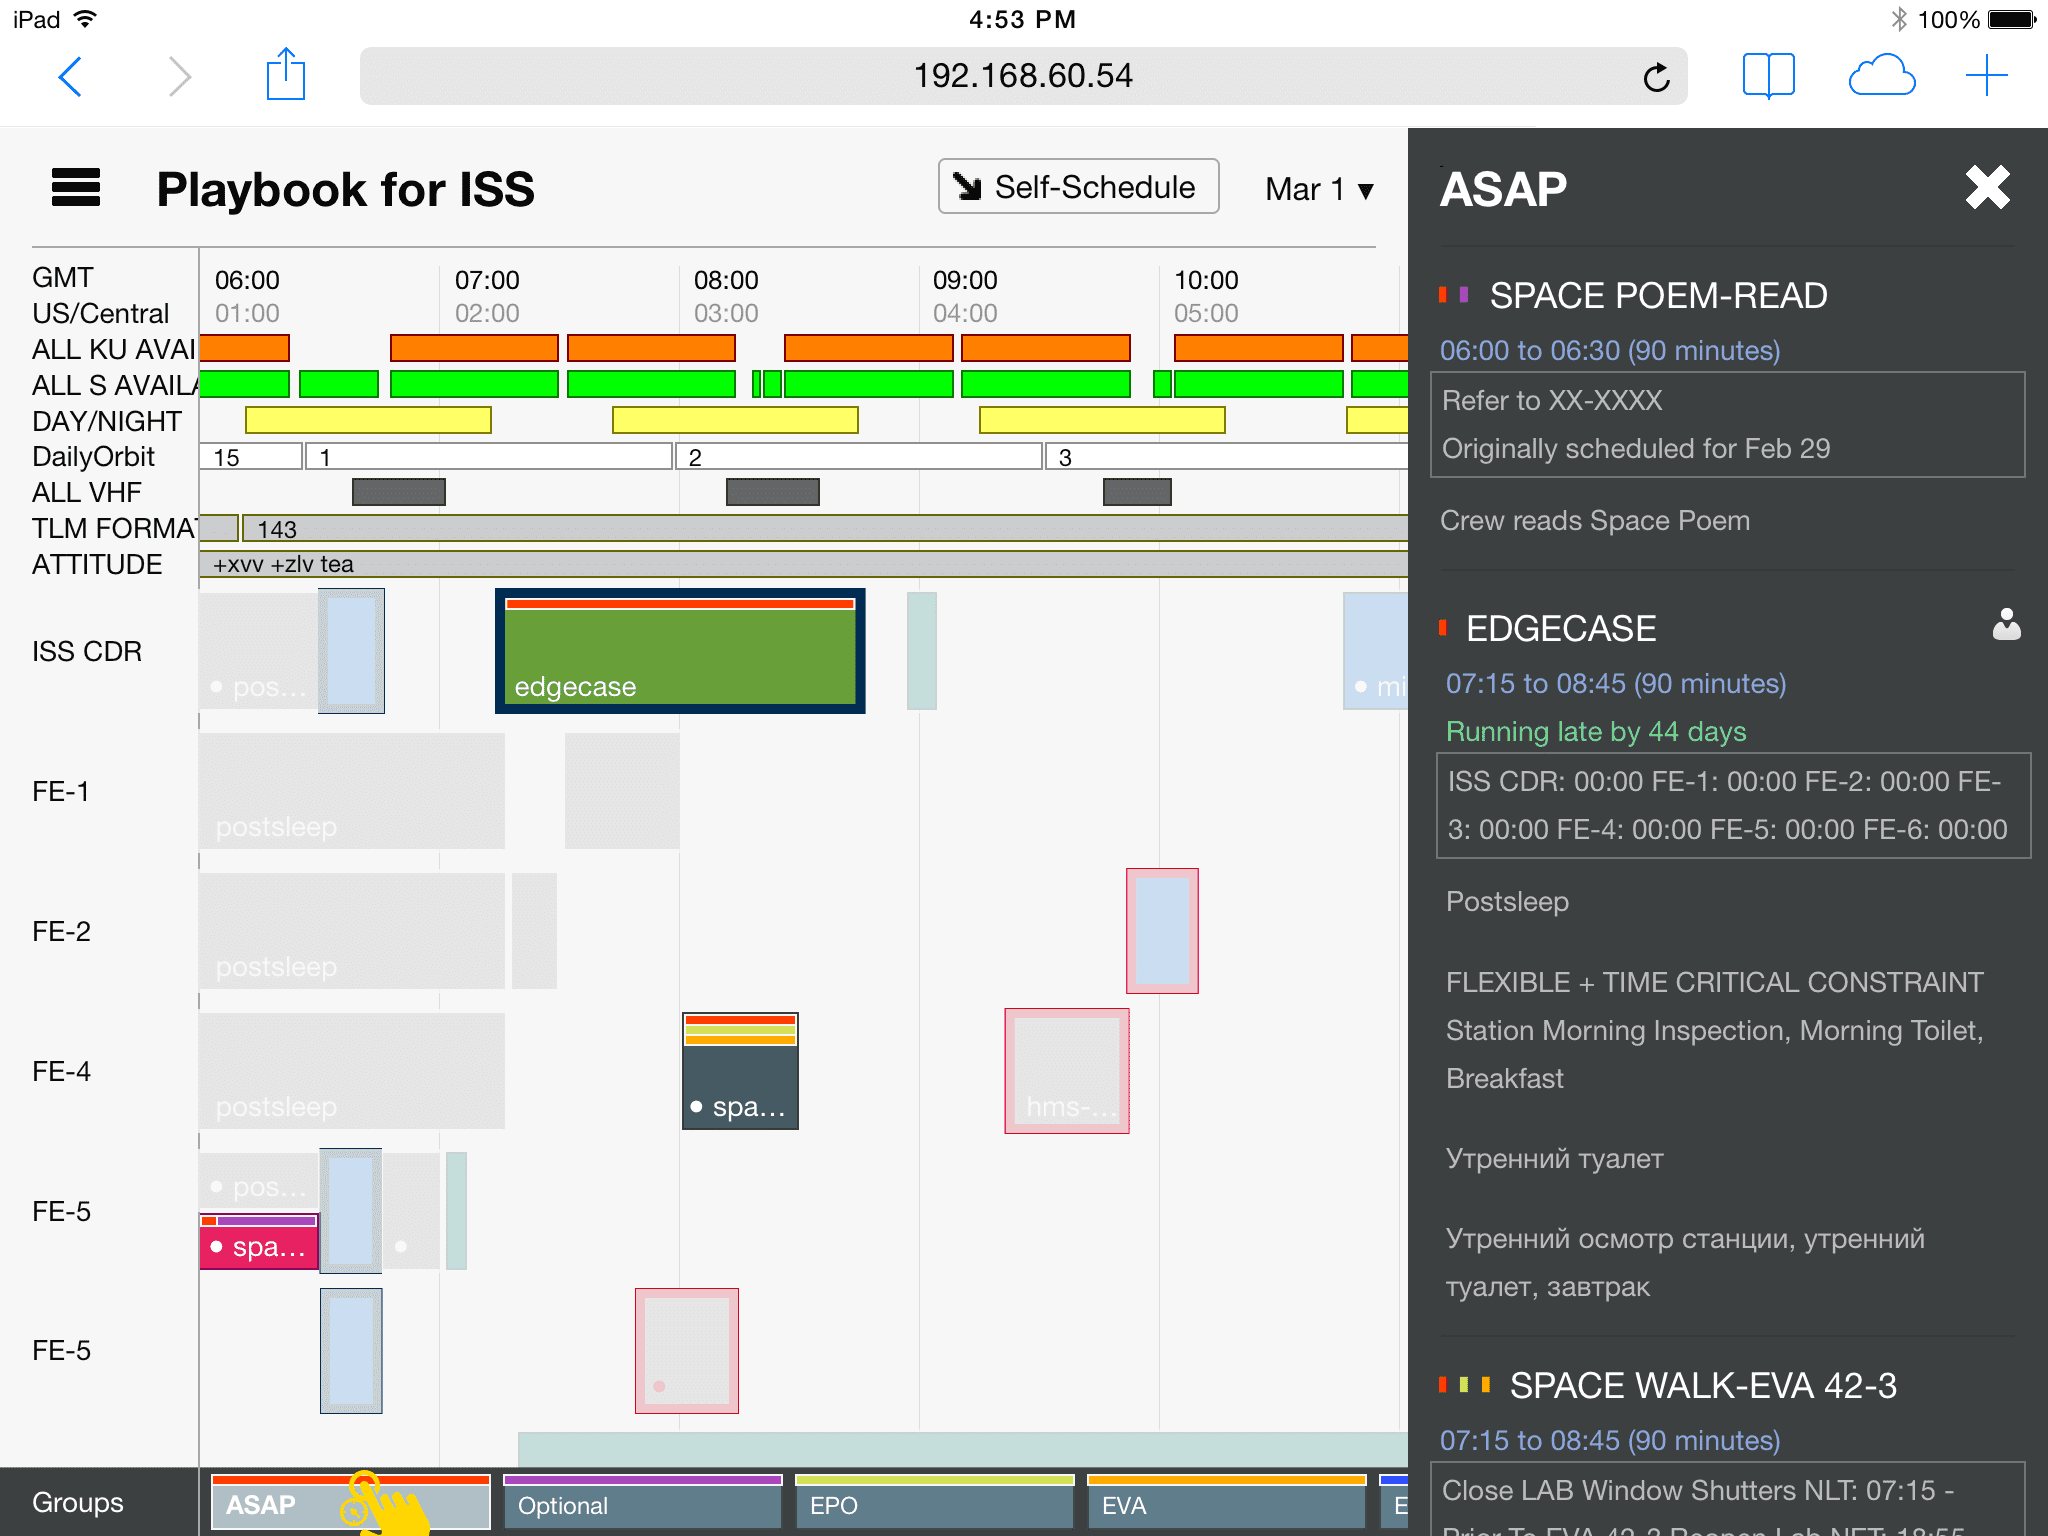Viewport: 2048px width, 1536px height.
Task: Click the 10:00 GMT time header
Action: pyautogui.click(x=1206, y=280)
